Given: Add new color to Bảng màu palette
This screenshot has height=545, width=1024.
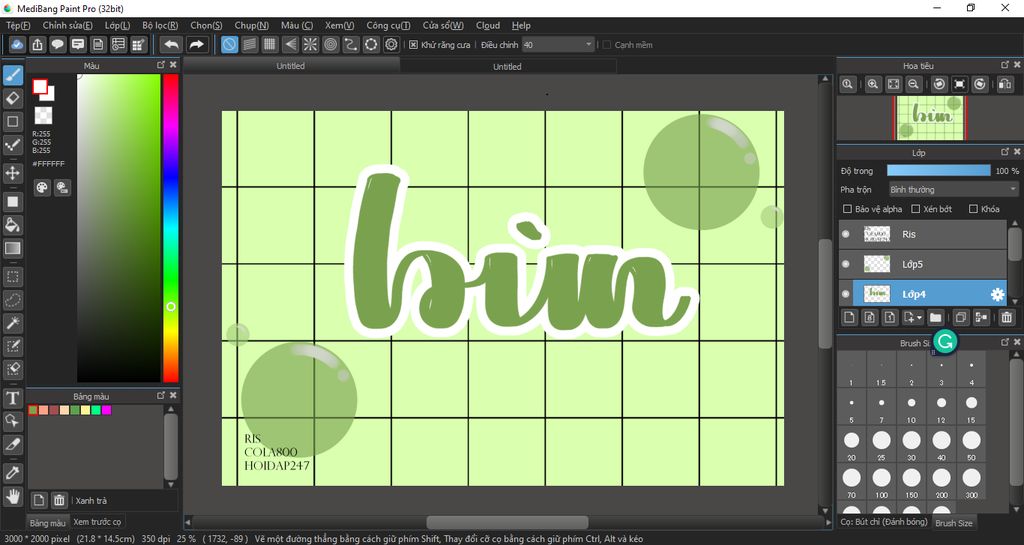Looking at the screenshot, I should 39,500.
